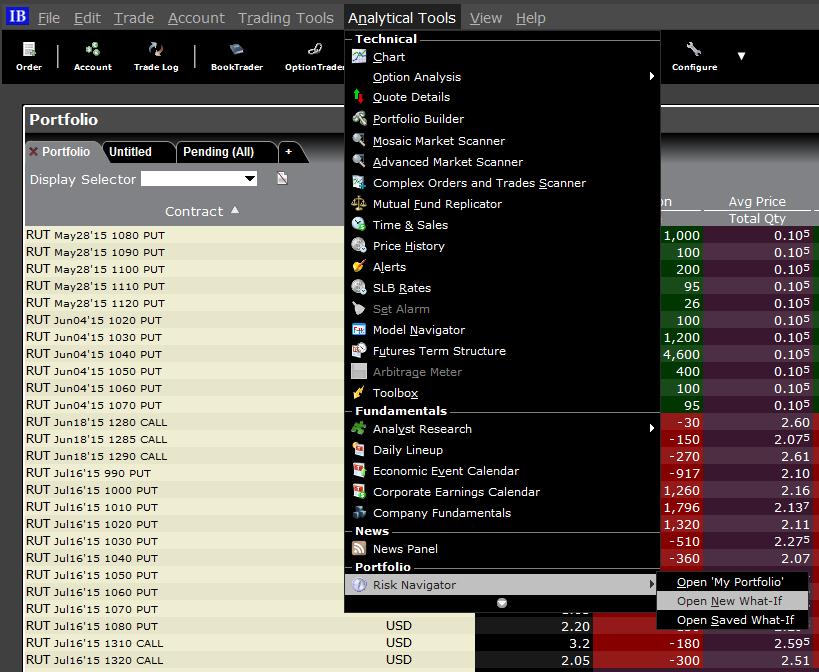This screenshot has height=672, width=819.
Task: Click the page icon beside Display Selector
Action: point(282,179)
